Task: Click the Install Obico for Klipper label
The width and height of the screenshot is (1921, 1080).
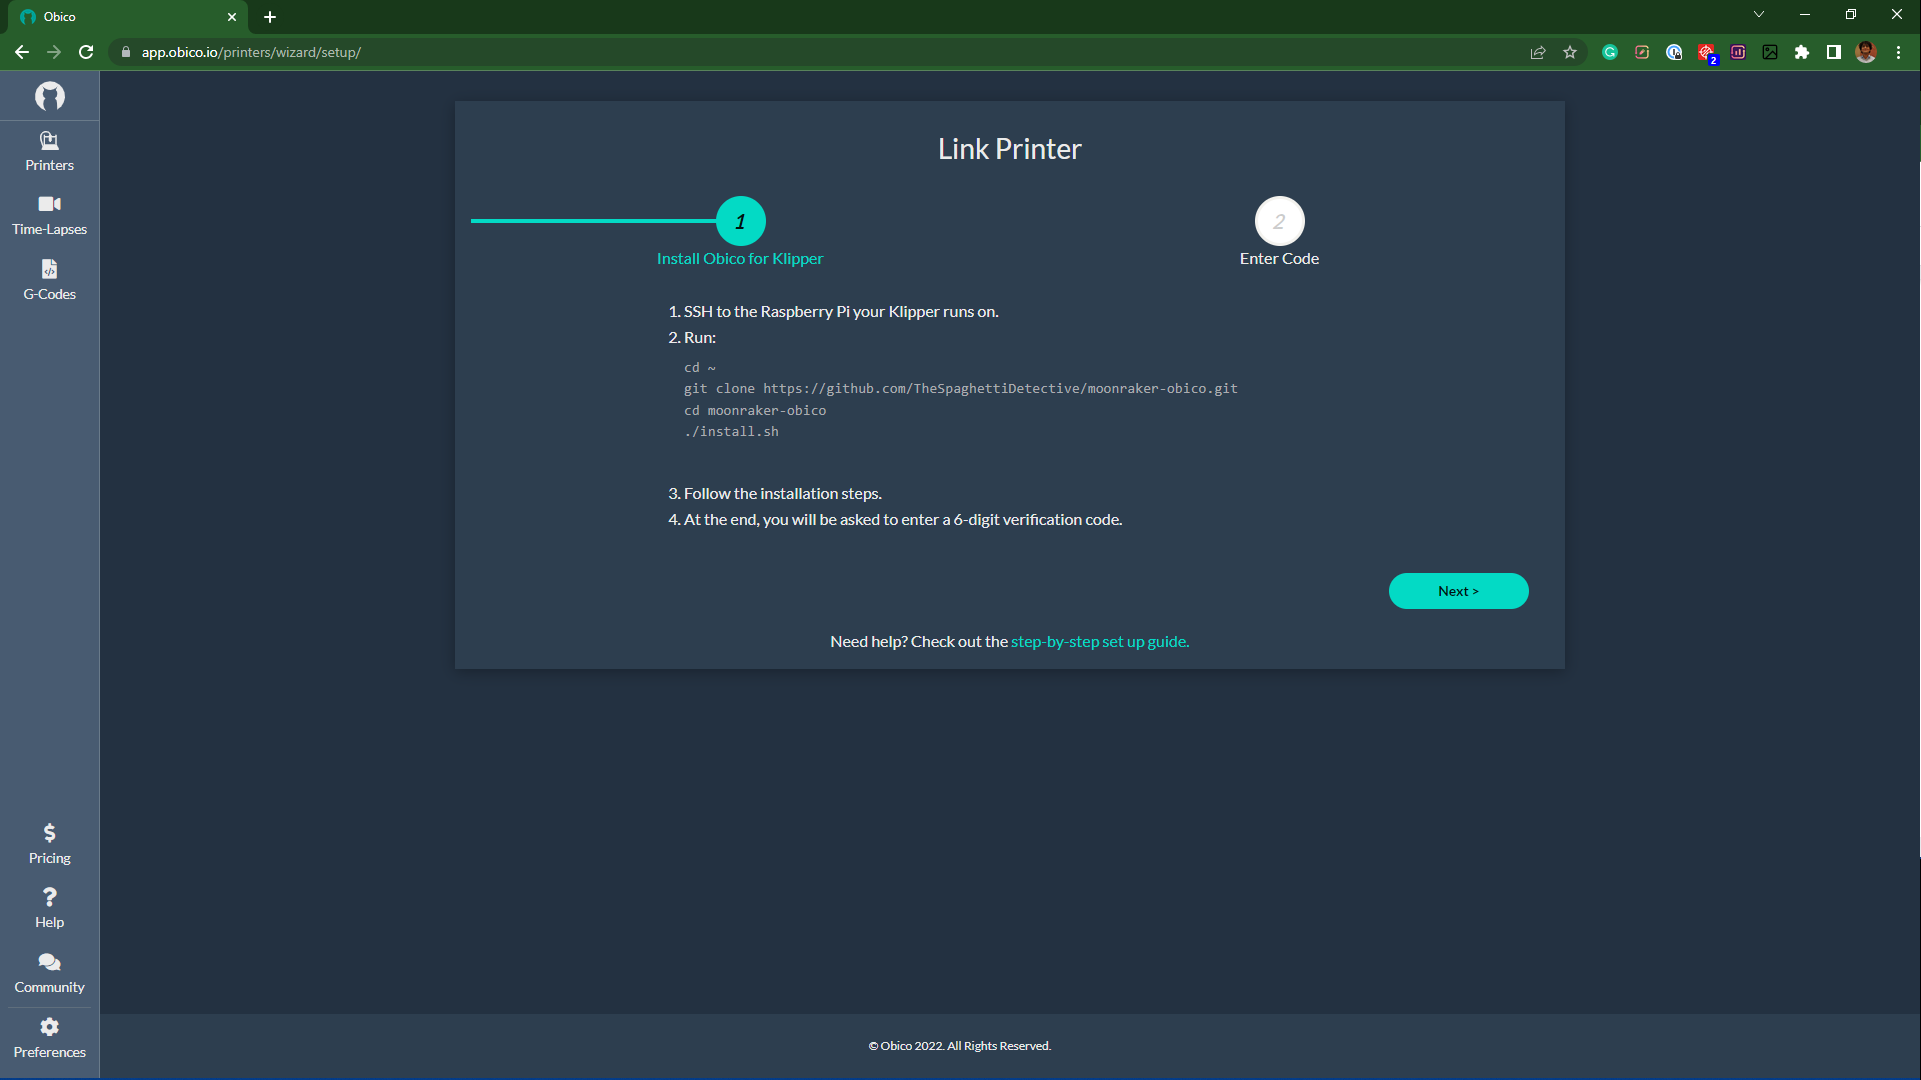Action: (740, 259)
